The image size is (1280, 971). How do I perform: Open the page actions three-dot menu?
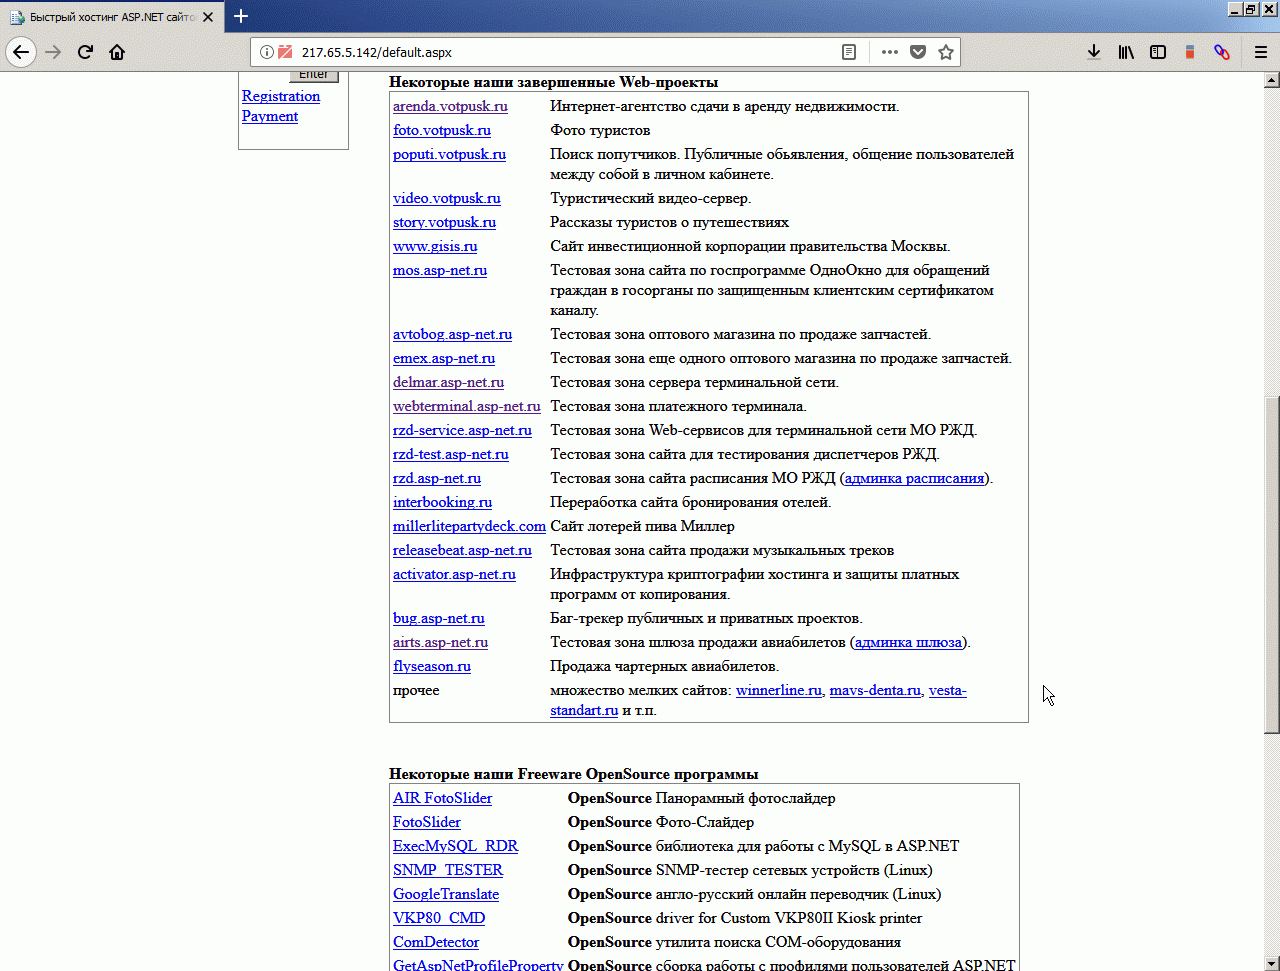tap(889, 52)
